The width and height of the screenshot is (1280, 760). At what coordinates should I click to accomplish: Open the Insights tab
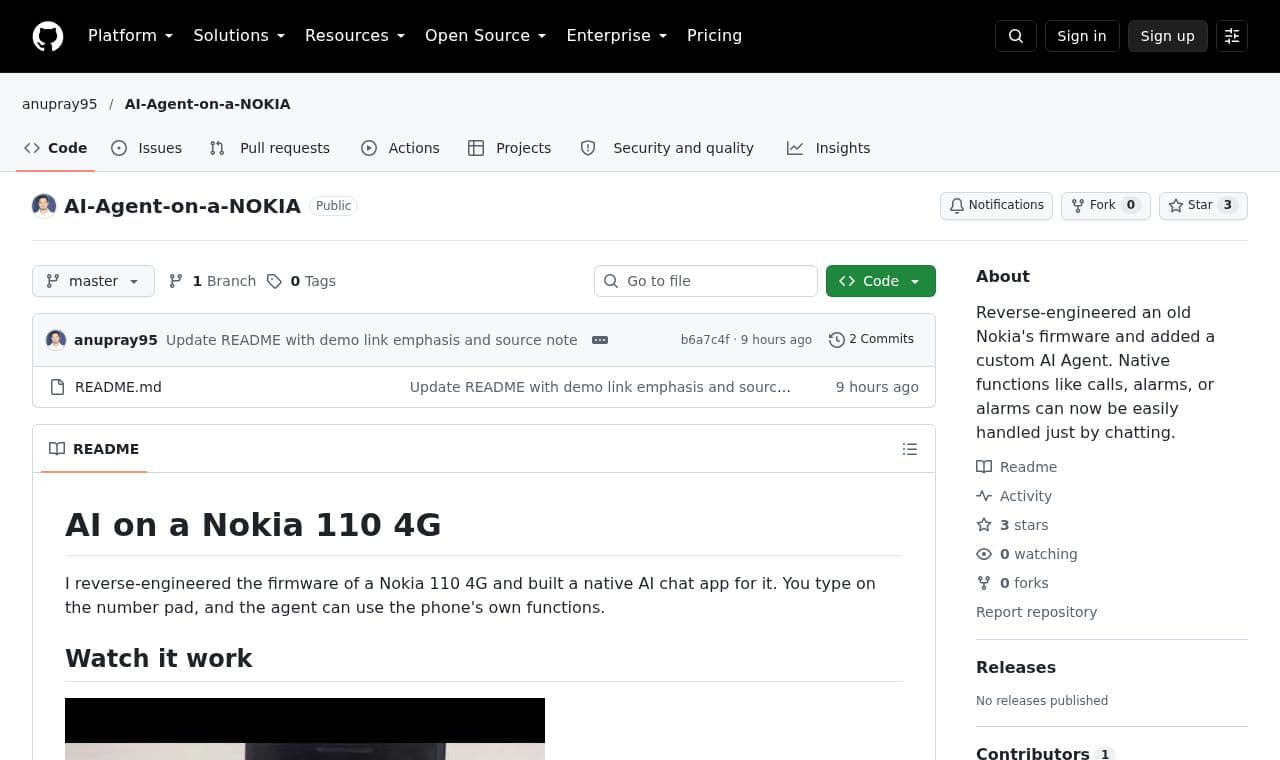point(828,148)
